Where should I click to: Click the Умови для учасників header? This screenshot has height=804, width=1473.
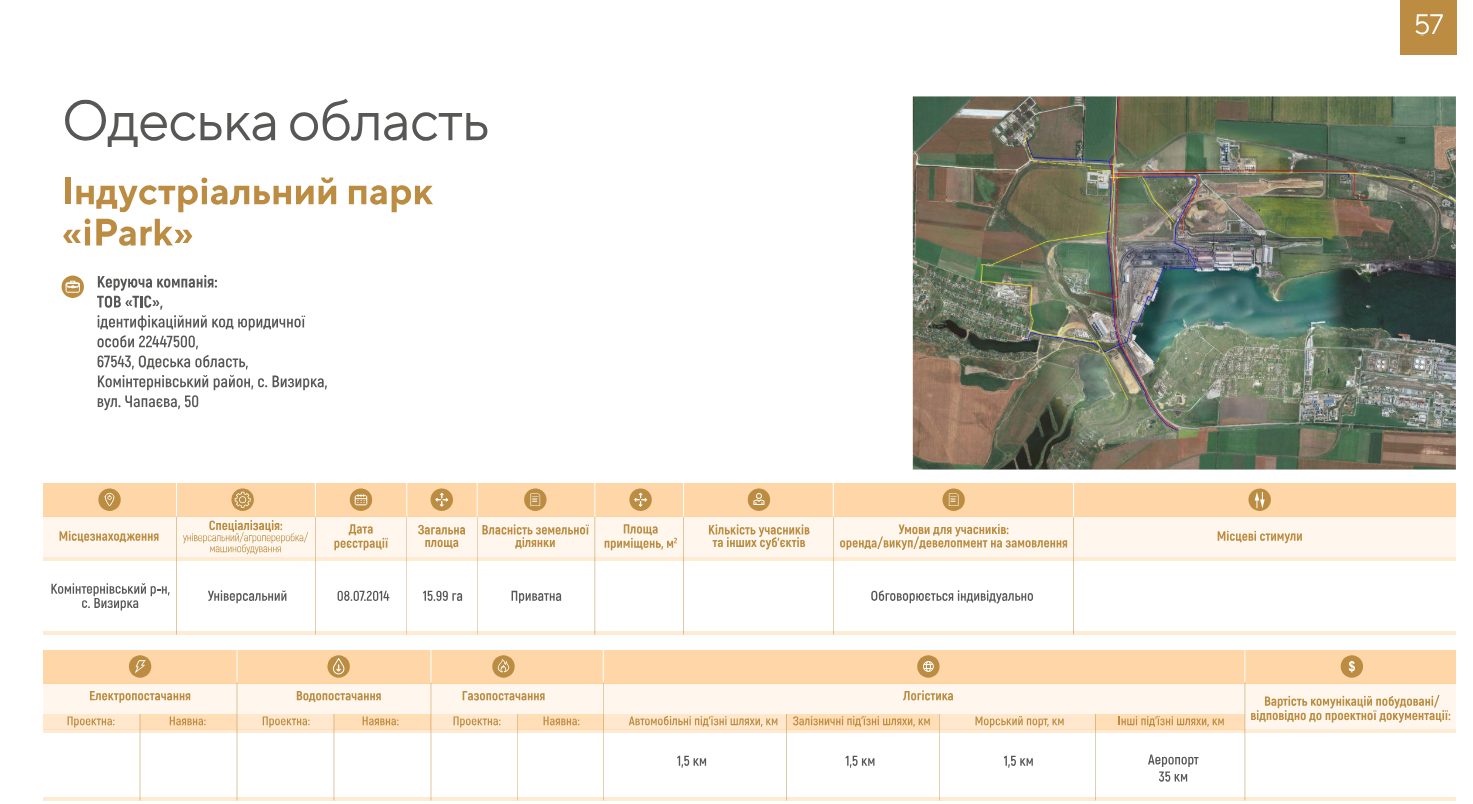click(x=953, y=537)
